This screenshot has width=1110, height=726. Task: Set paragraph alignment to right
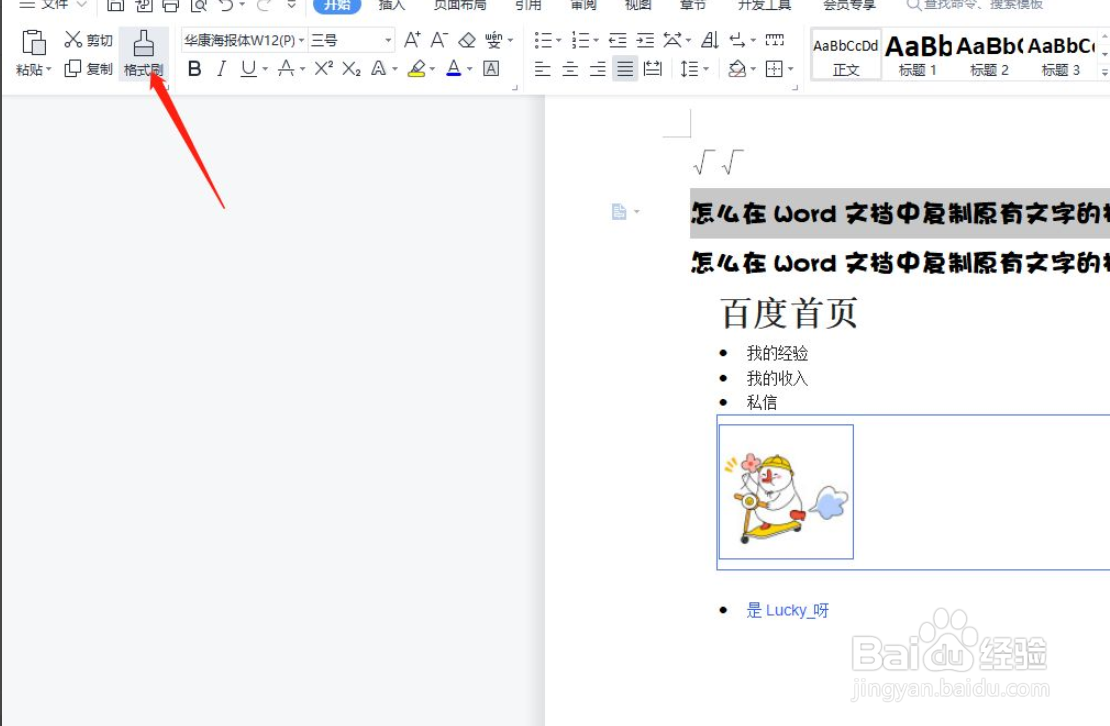(597, 69)
